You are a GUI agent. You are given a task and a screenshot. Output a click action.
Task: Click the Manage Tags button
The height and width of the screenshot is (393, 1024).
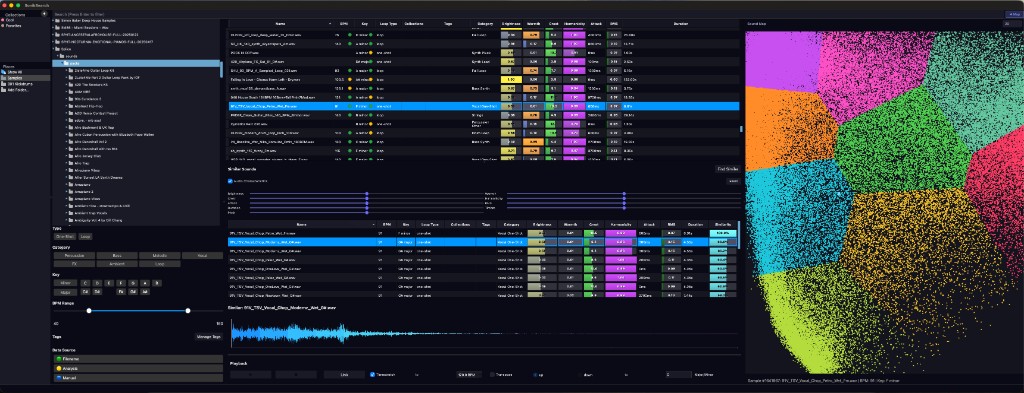208,337
